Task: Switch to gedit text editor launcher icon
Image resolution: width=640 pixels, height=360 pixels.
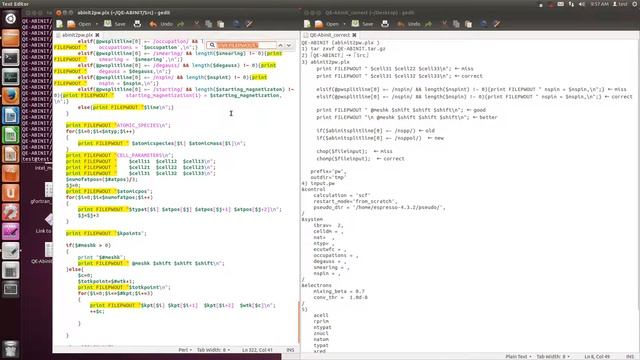Action: pos(10,251)
